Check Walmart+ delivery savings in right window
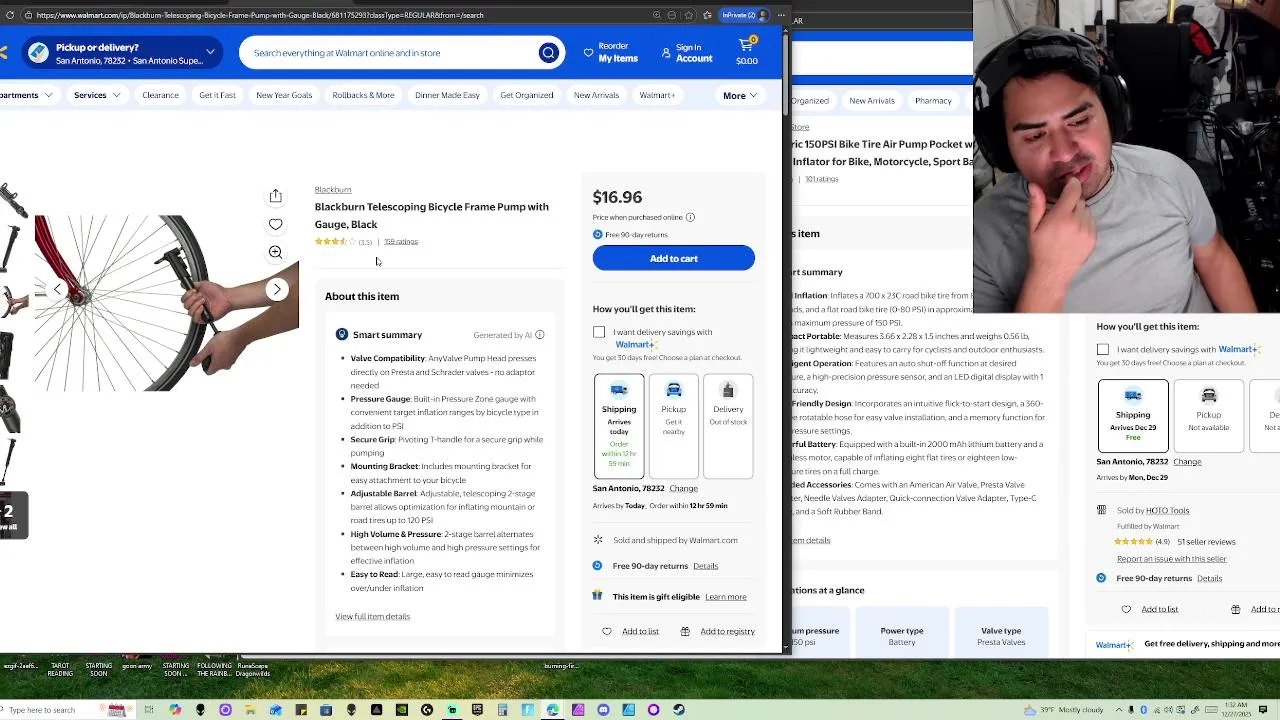This screenshot has width=1280, height=720. [x=1103, y=350]
